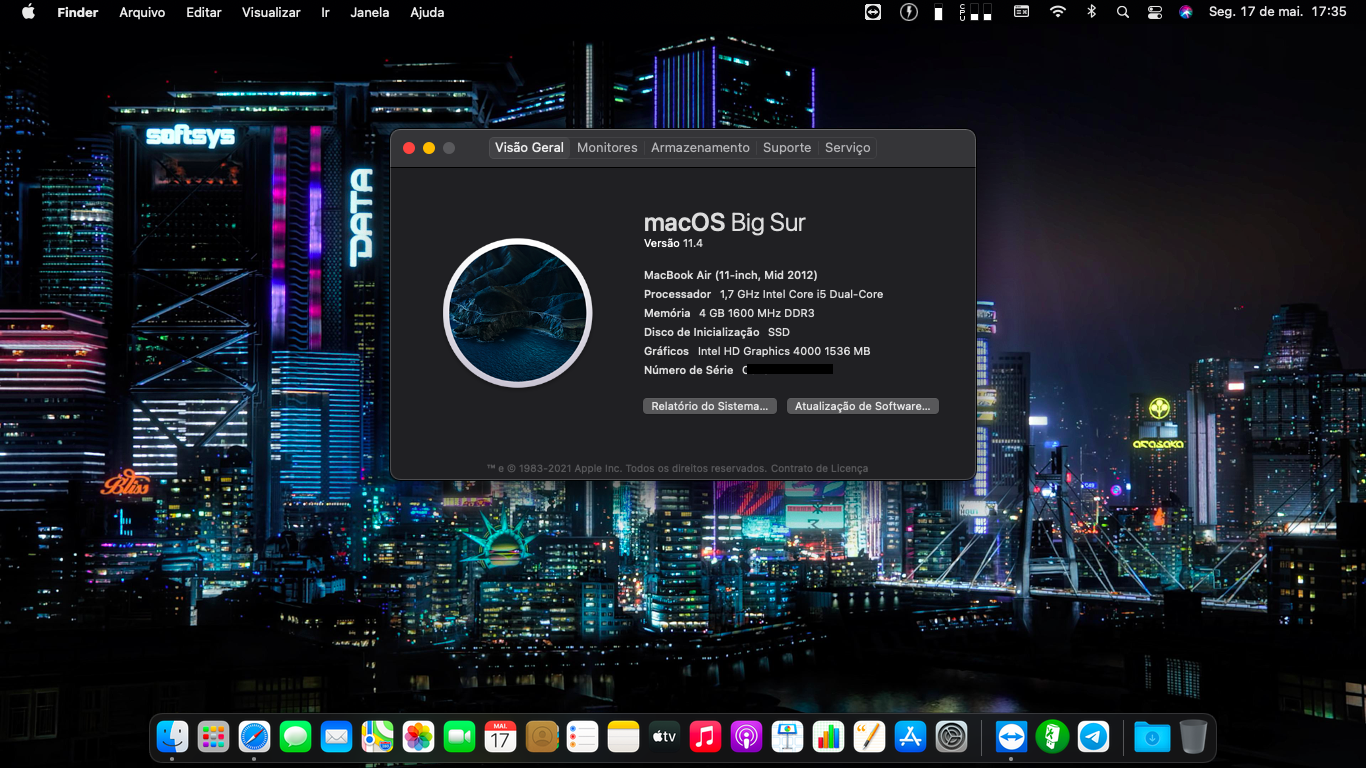Open the Editar menu
1366x768 pixels.
(x=204, y=12)
